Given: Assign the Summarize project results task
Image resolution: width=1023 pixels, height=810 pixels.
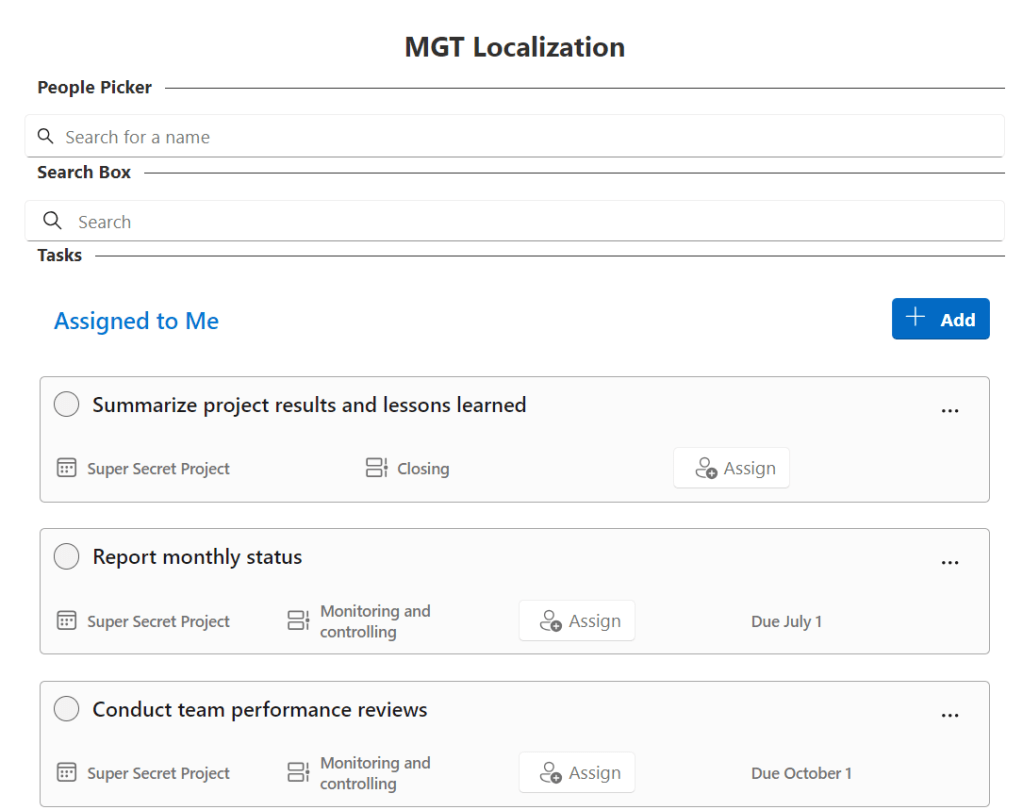Looking at the screenshot, I should click(731, 468).
